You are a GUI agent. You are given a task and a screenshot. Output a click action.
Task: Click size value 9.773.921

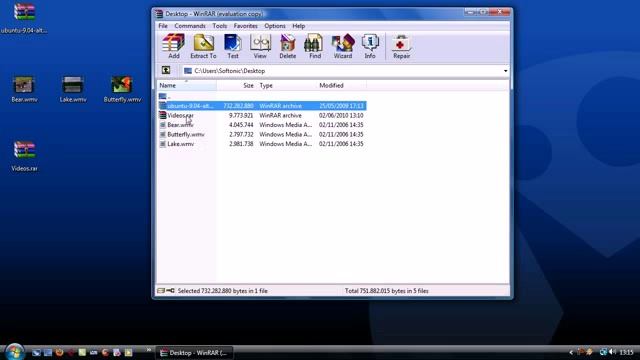click(x=241, y=115)
